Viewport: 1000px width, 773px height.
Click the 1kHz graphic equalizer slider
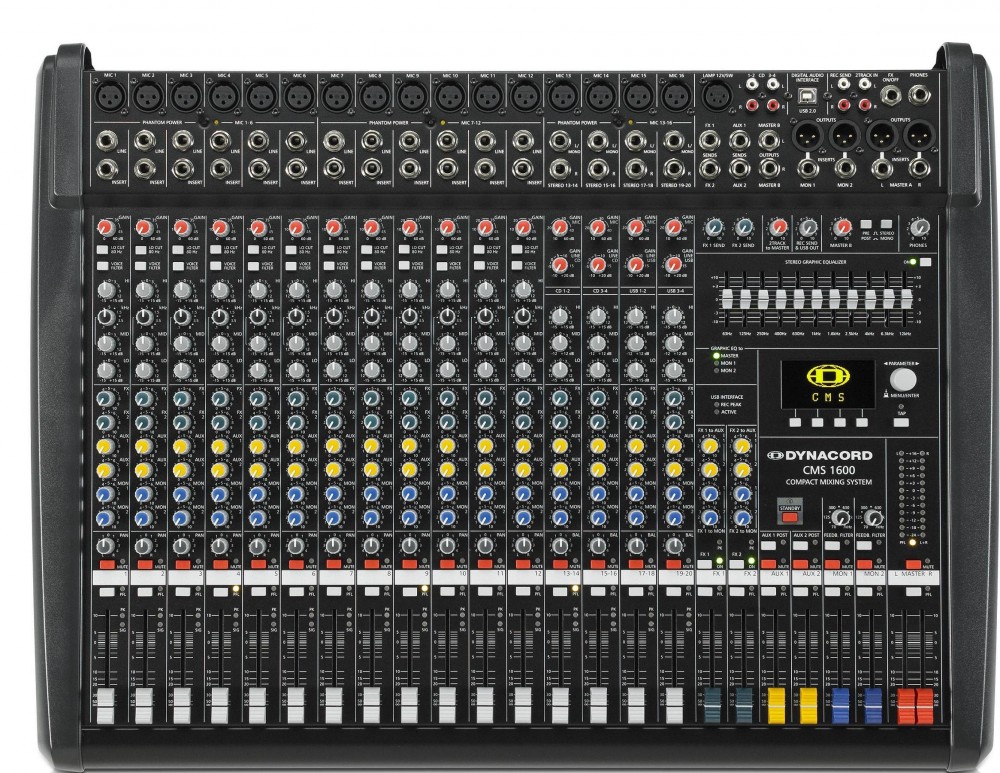tap(817, 298)
